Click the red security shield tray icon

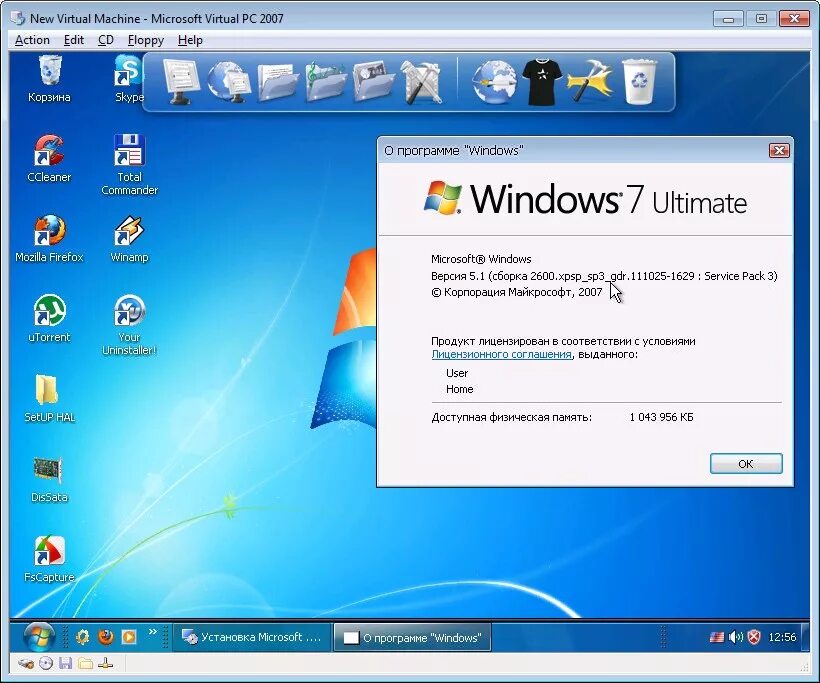coord(754,637)
